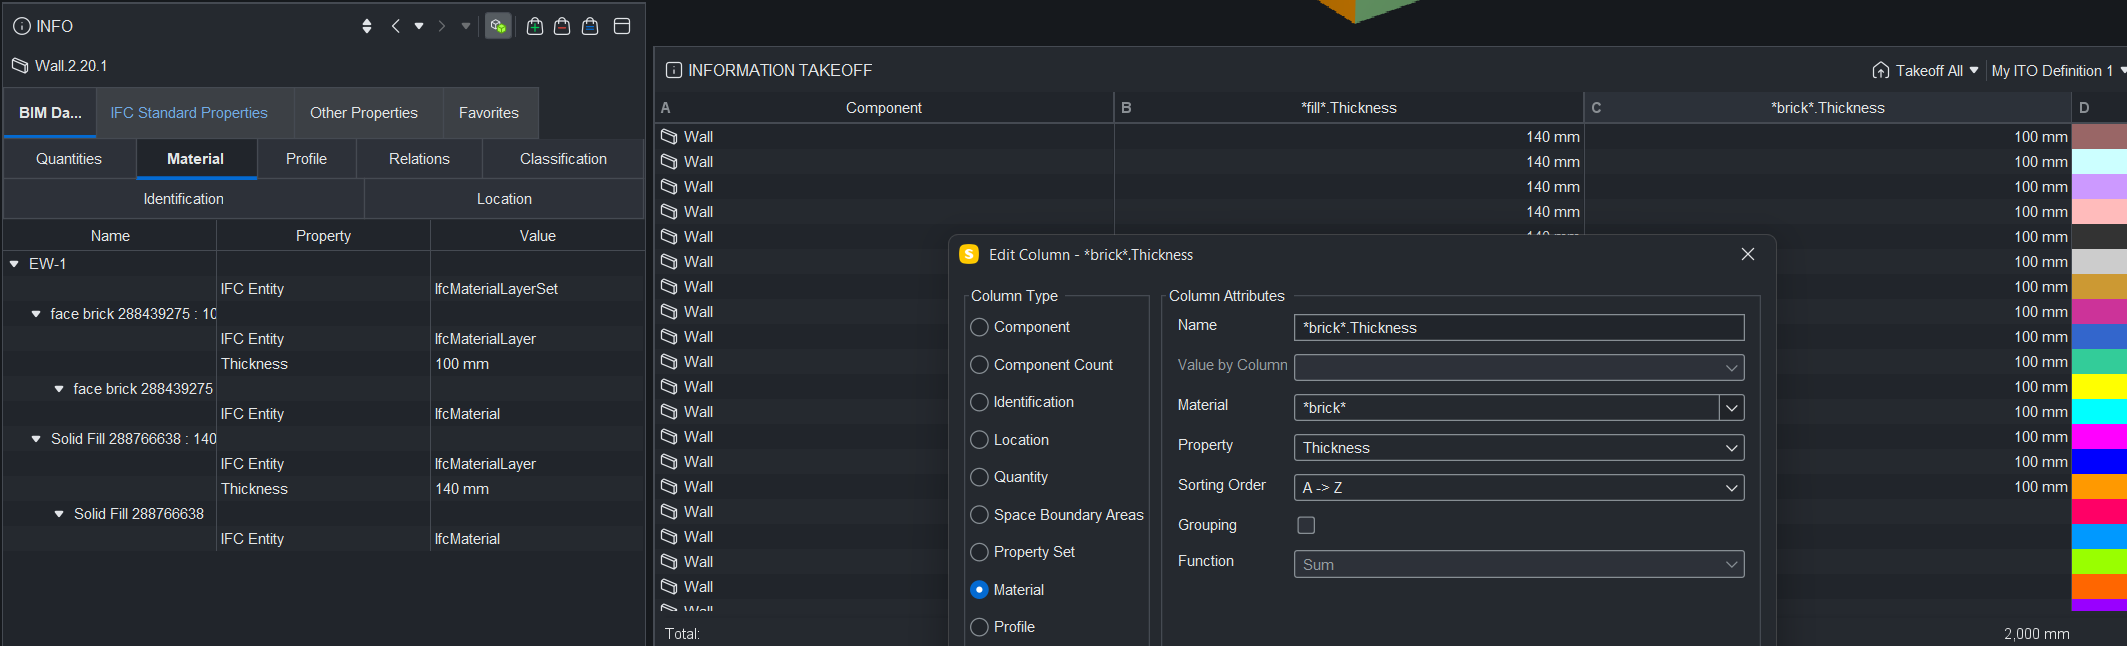Set selection basket with the blue equals bag
Screen dimensions: 2127x646
point(590,26)
